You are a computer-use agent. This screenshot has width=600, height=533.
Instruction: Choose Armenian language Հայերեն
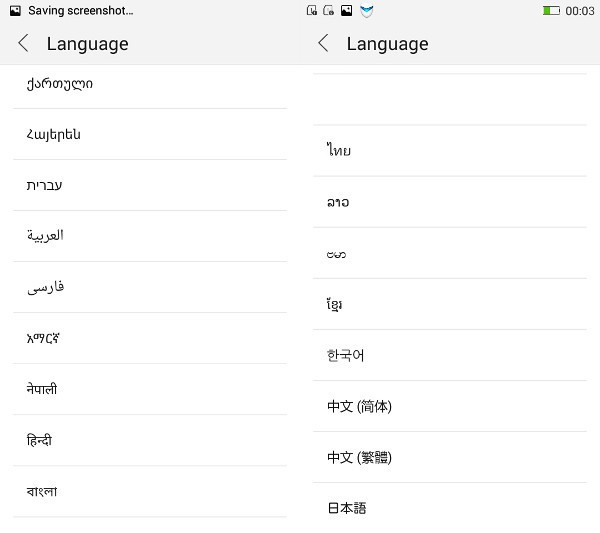(x=54, y=134)
